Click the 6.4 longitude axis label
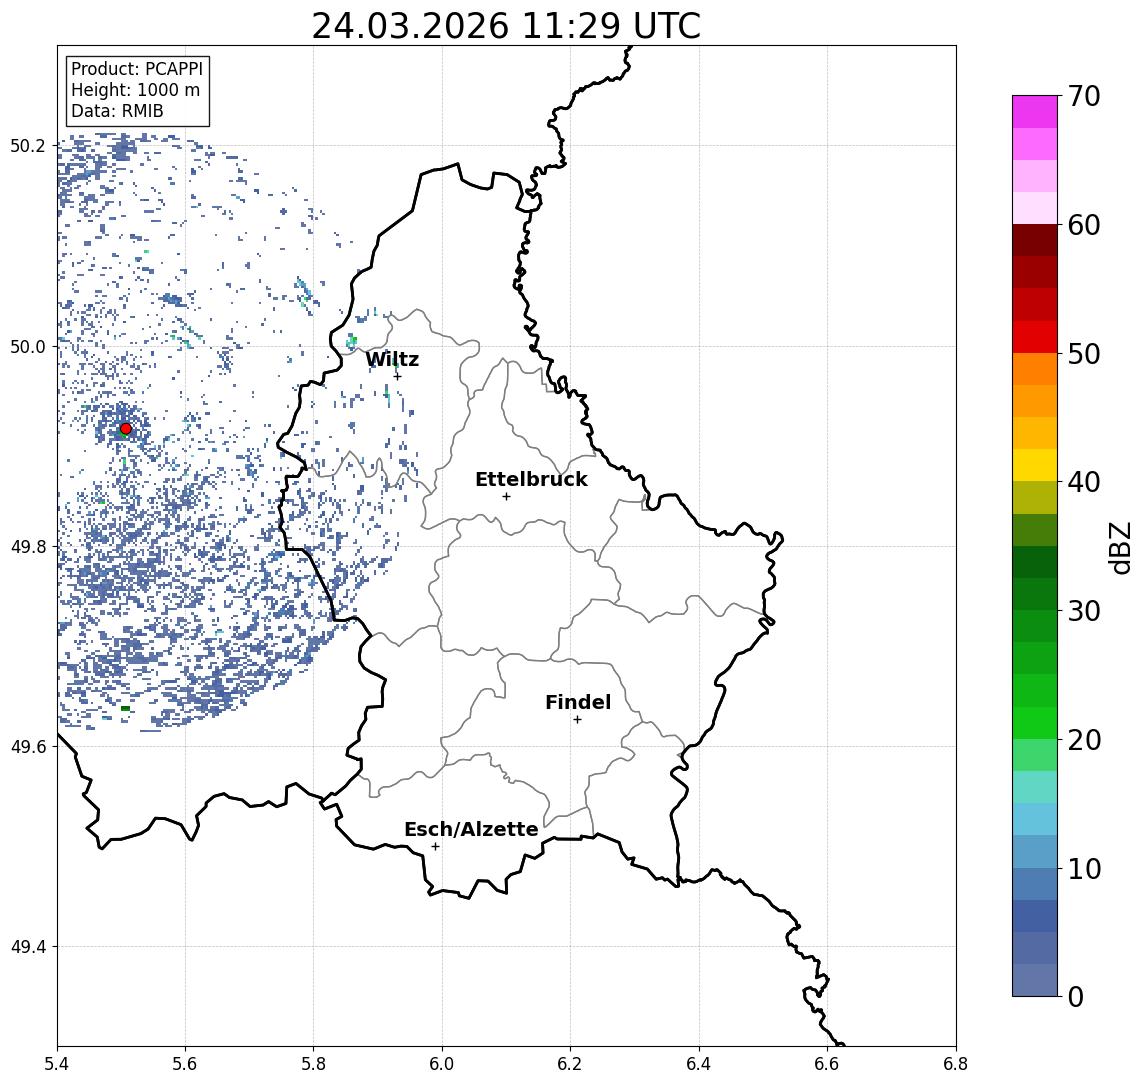1145x1084 pixels. (x=699, y=1064)
